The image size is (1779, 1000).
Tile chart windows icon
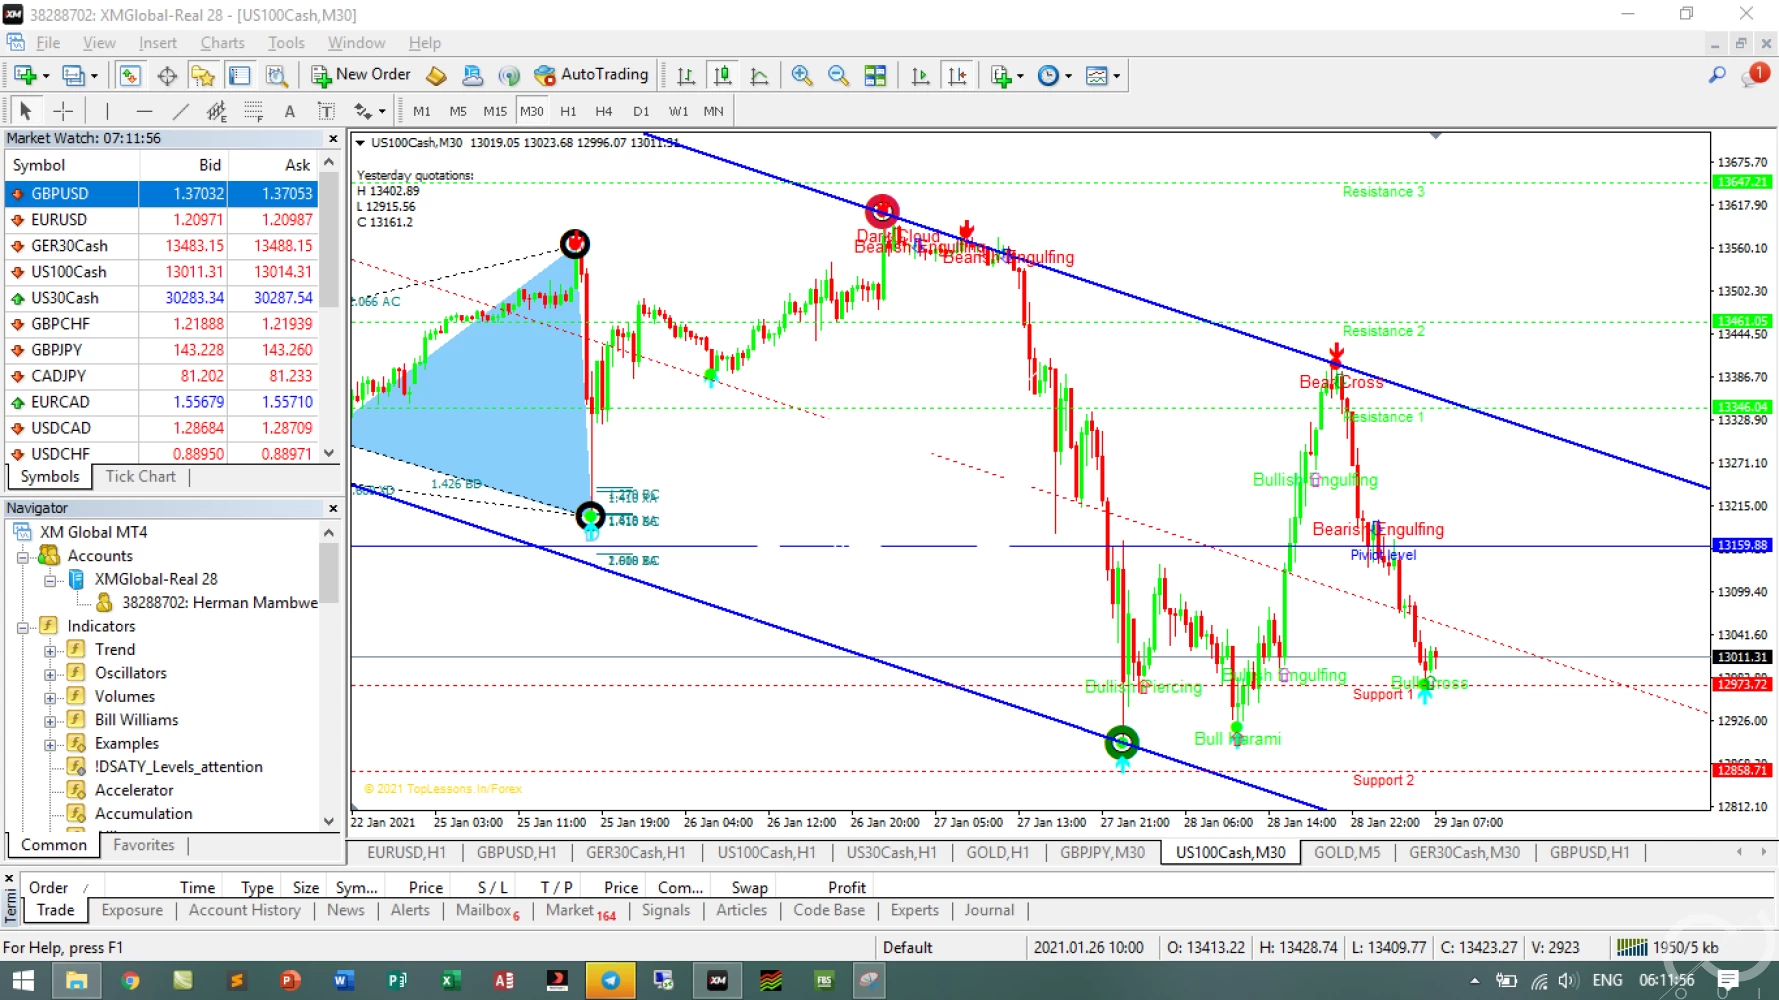(x=875, y=76)
